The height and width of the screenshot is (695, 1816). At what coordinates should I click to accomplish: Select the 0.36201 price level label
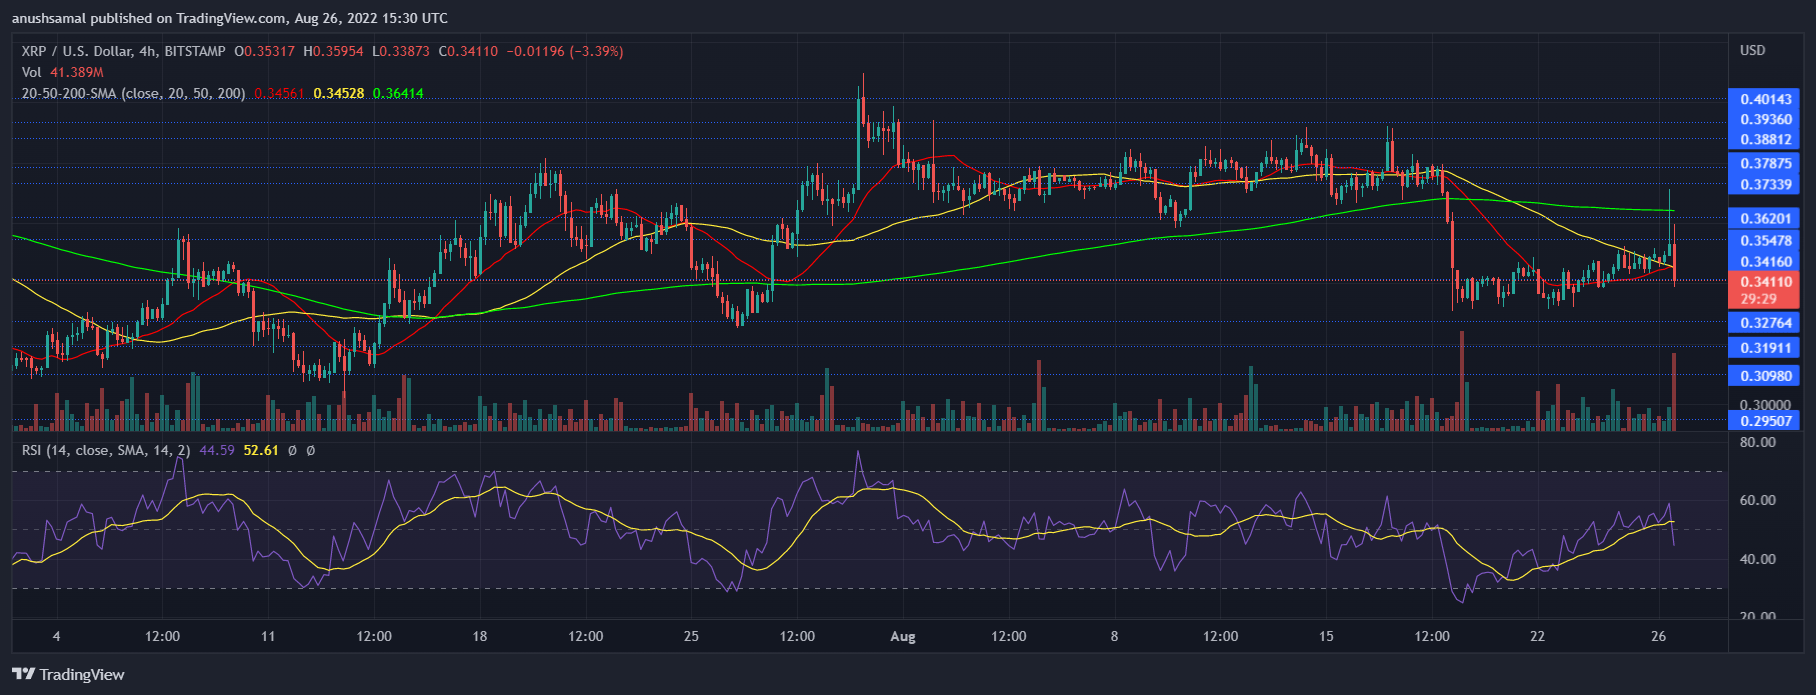click(x=1766, y=218)
